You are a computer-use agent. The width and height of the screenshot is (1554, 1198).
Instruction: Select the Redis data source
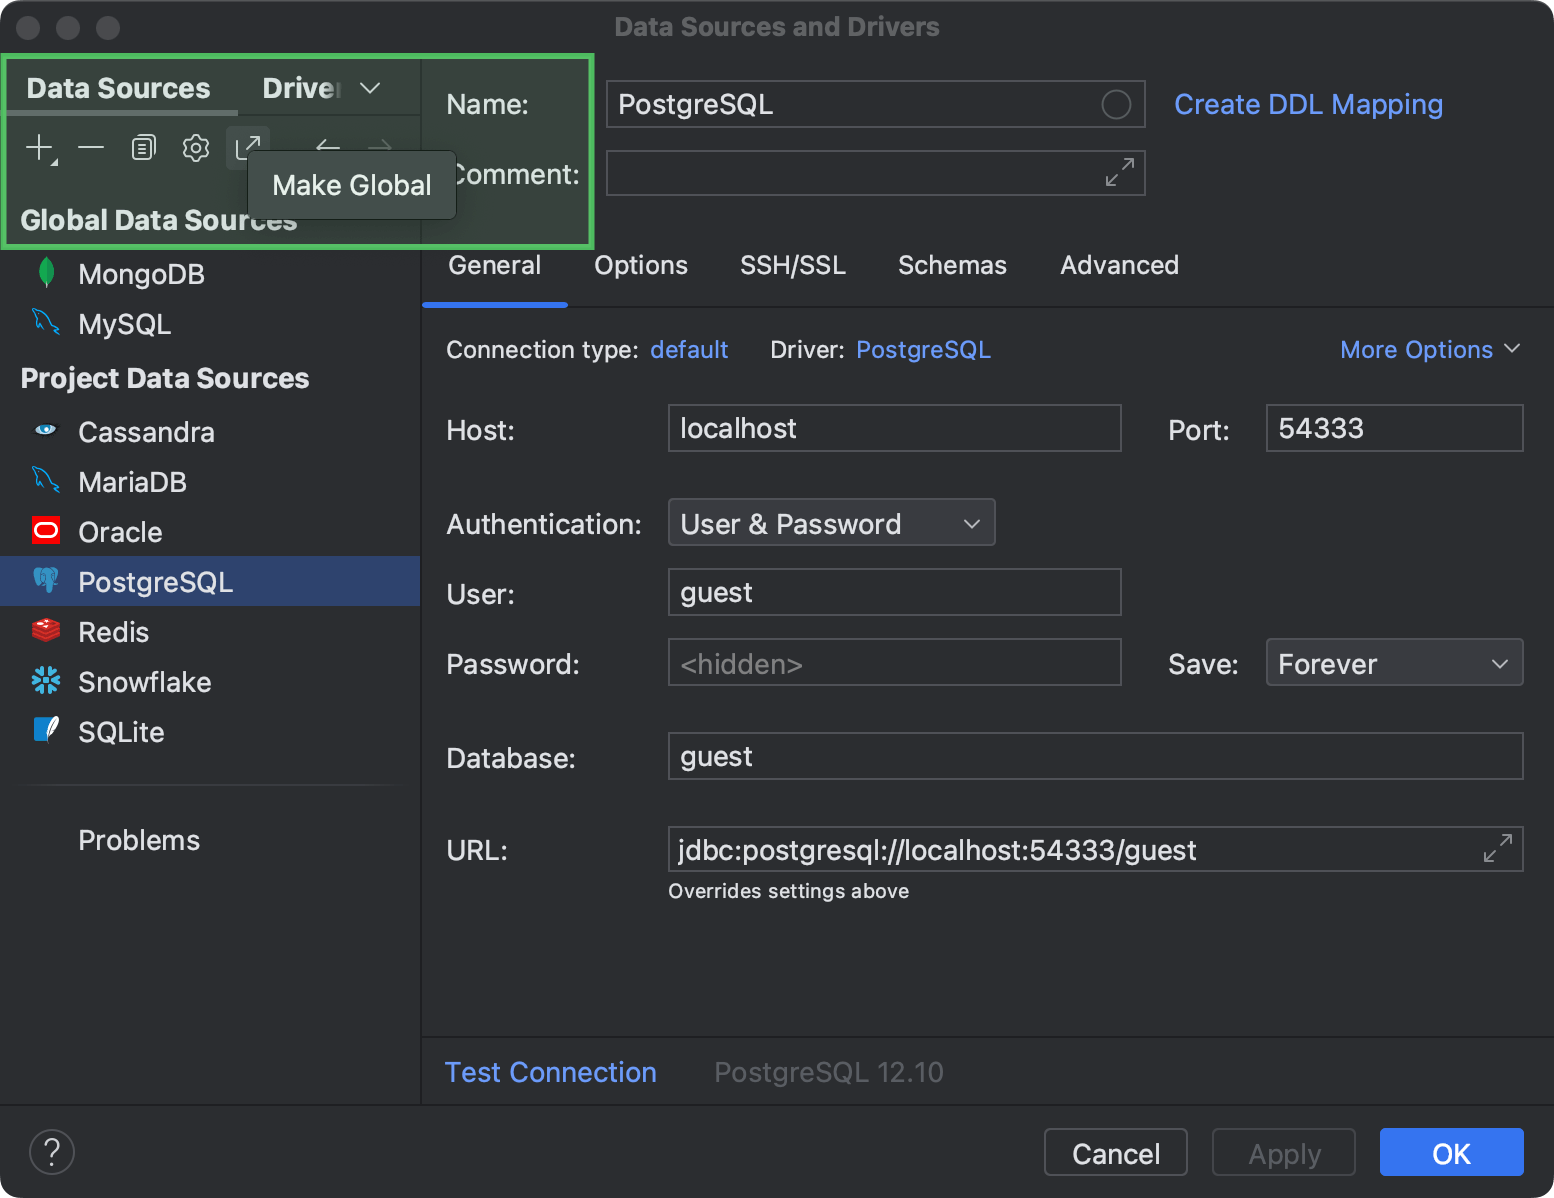point(113,631)
